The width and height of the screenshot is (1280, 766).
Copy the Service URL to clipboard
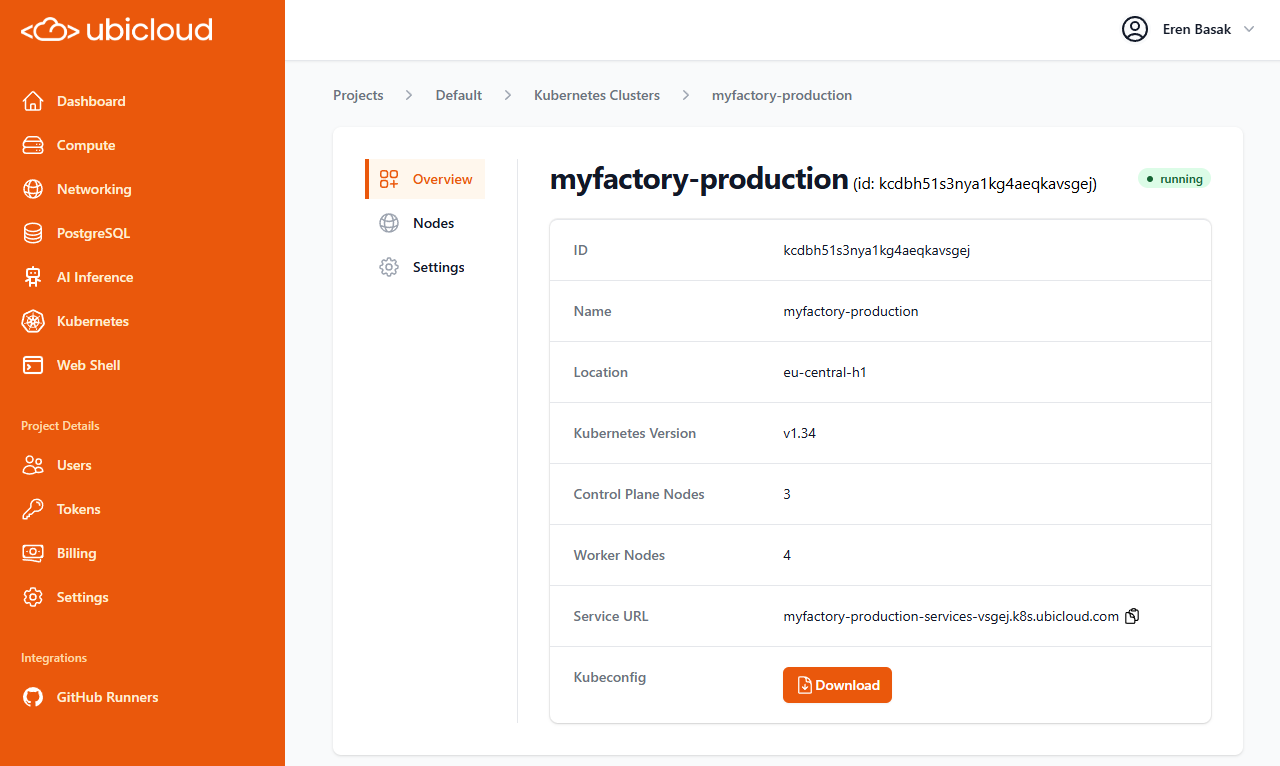point(1132,616)
